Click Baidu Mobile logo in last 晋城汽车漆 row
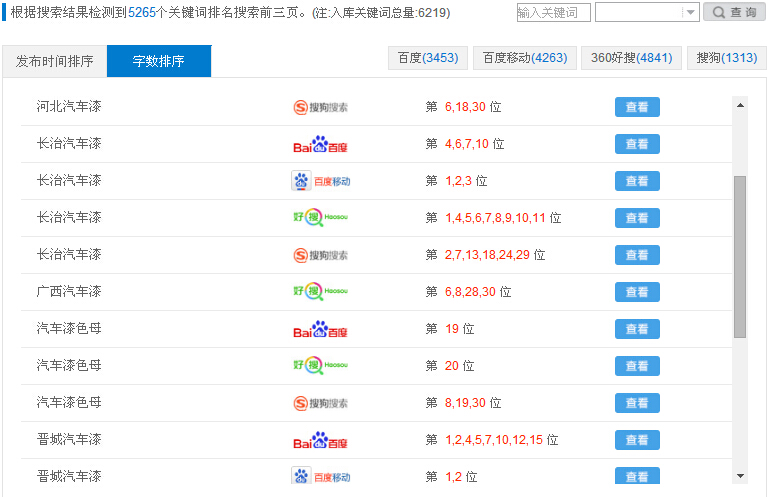Viewport: 770px width, 497px height. [320, 476]
